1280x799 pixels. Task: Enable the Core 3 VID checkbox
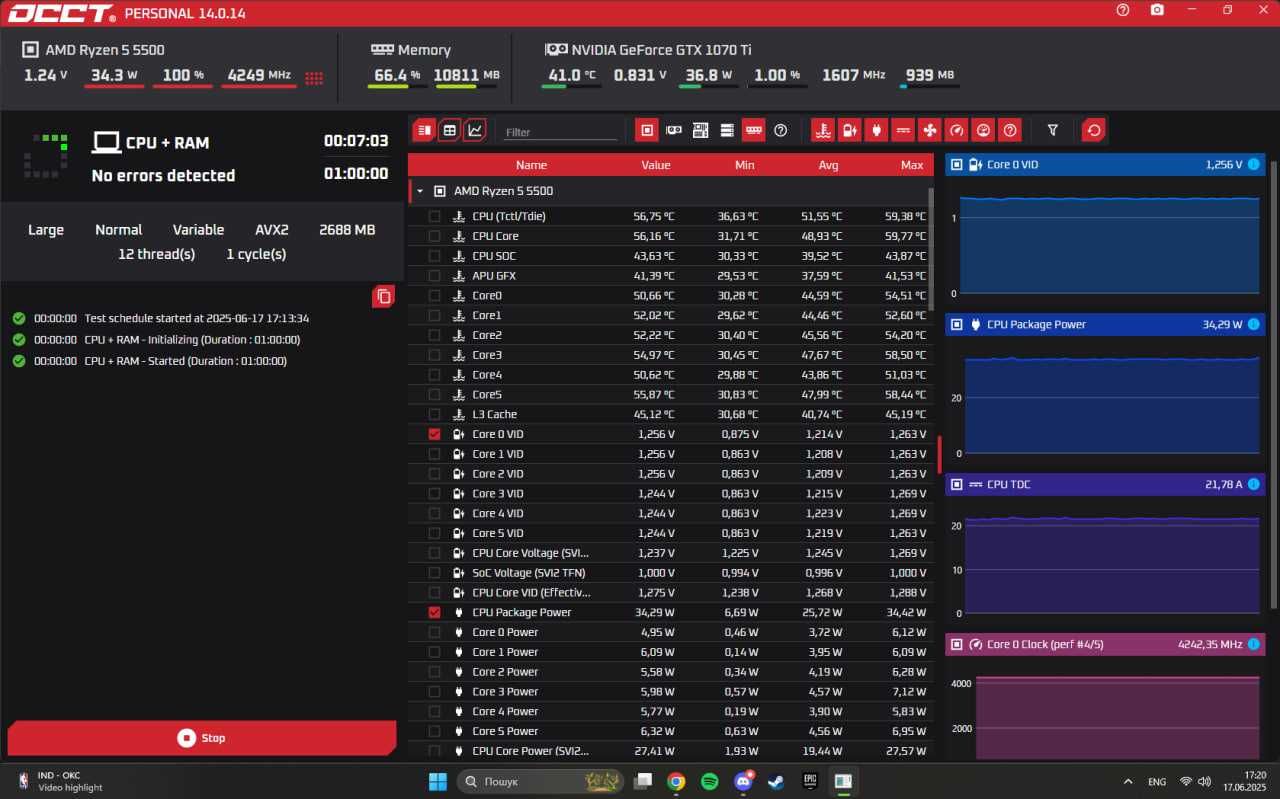point(434,493)
